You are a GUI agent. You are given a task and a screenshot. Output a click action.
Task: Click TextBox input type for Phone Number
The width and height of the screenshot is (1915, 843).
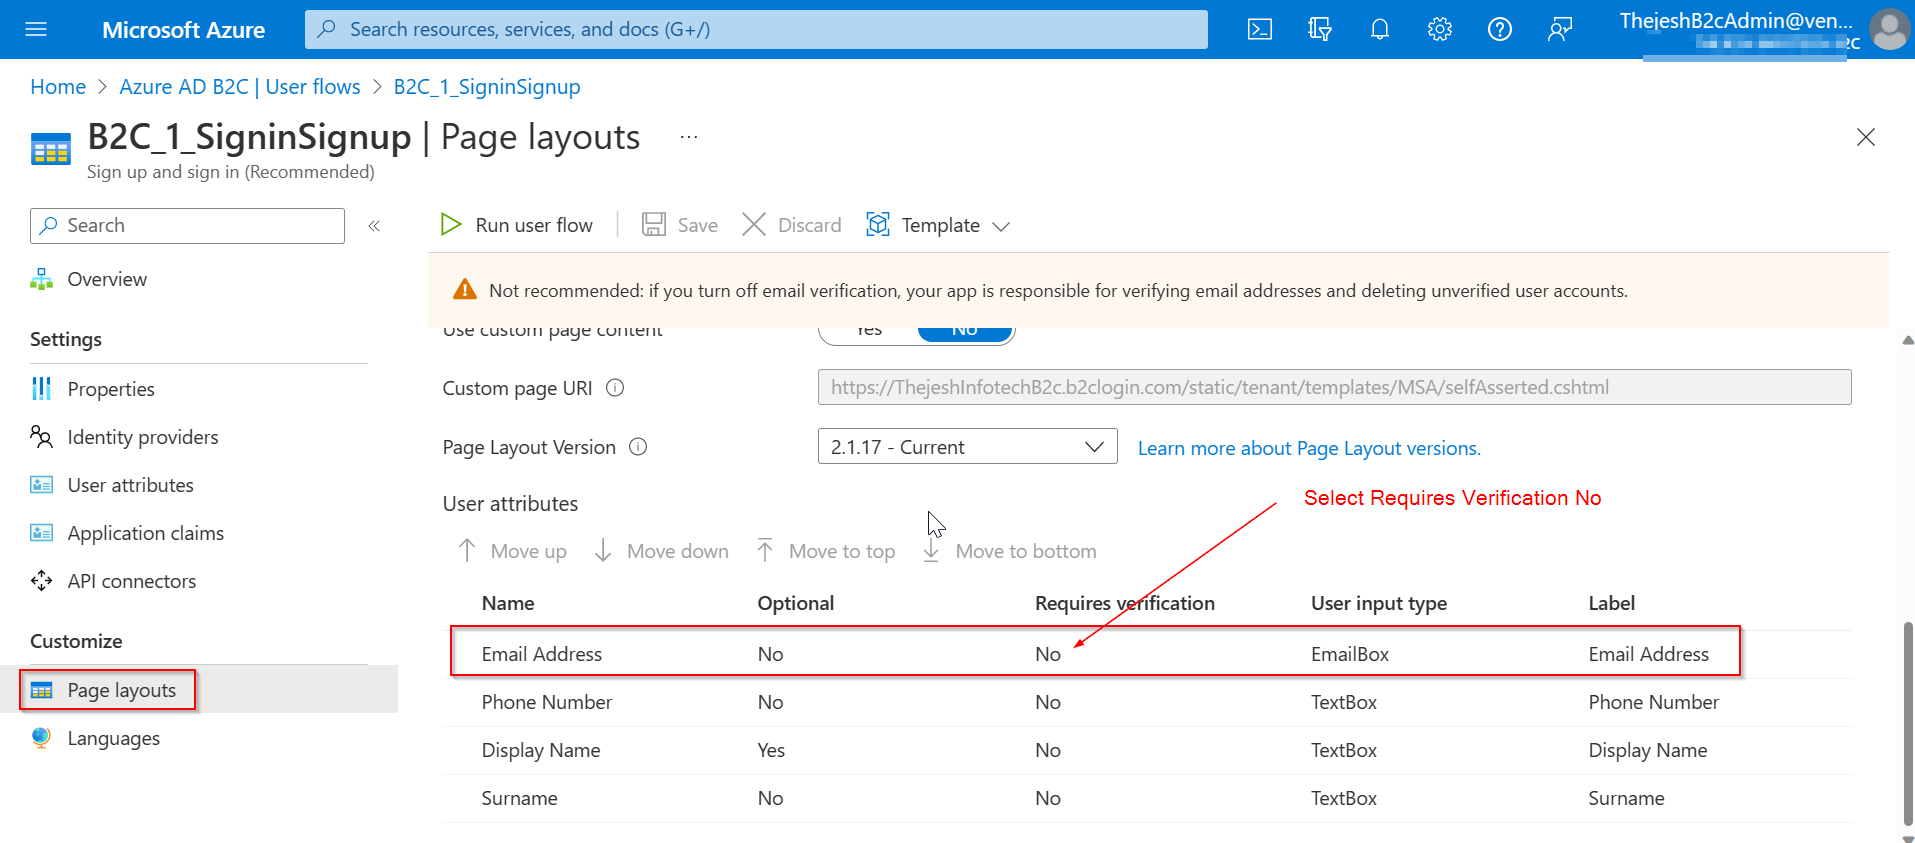(1344, 702)
